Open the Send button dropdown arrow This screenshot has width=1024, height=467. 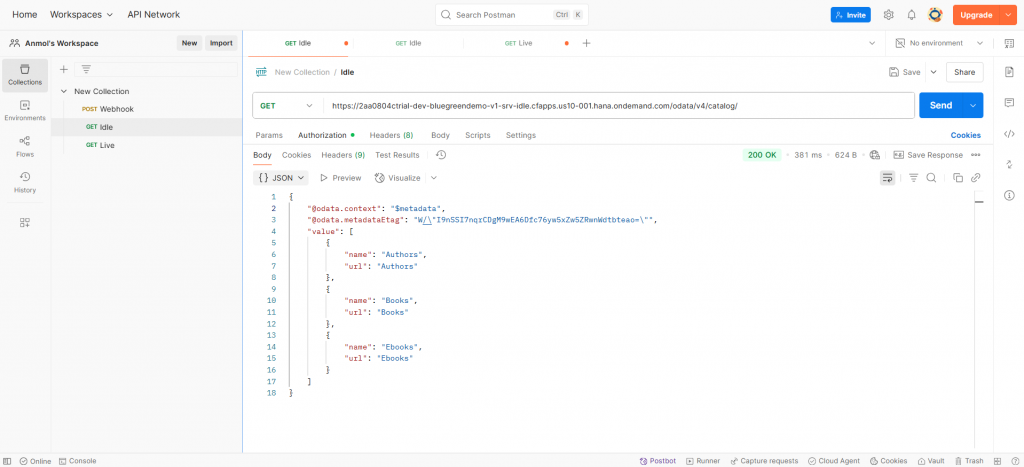tap(974, 105)
